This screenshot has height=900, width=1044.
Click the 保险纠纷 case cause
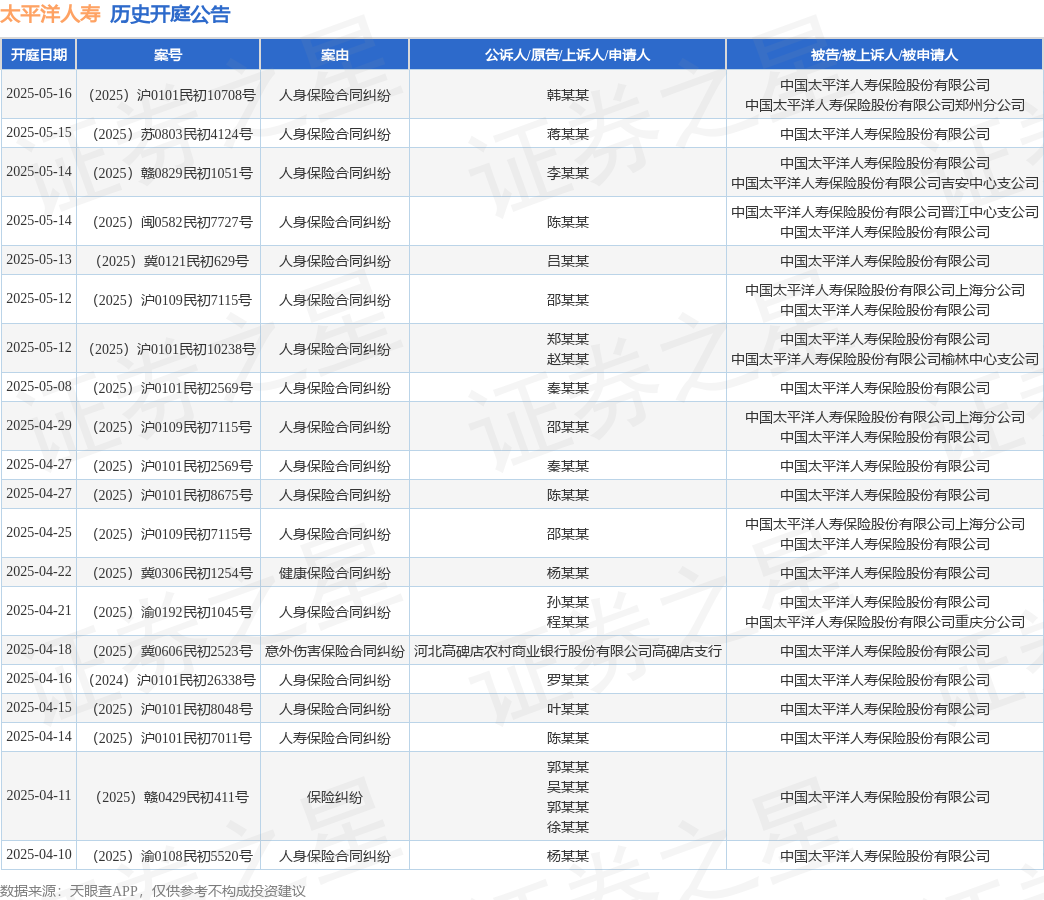[334, 797]
